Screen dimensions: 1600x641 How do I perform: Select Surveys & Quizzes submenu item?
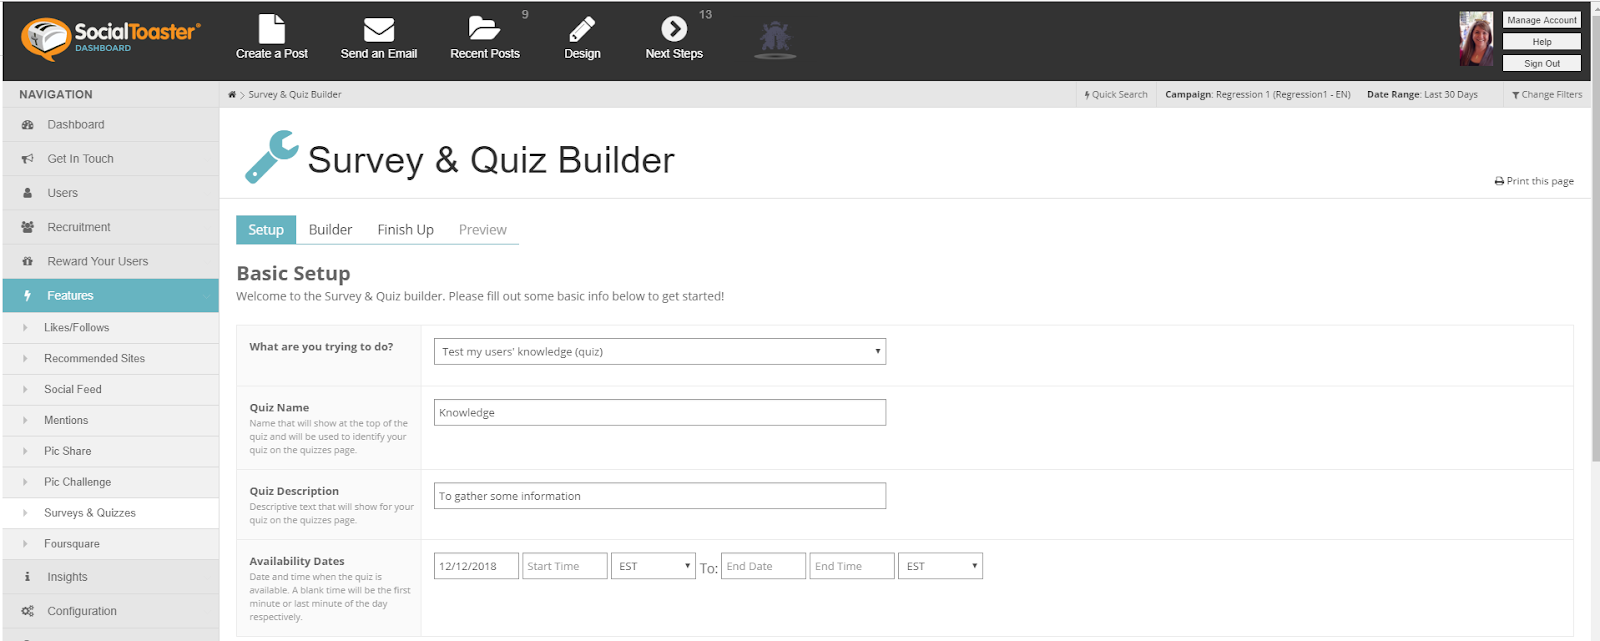tap(111, 513)
